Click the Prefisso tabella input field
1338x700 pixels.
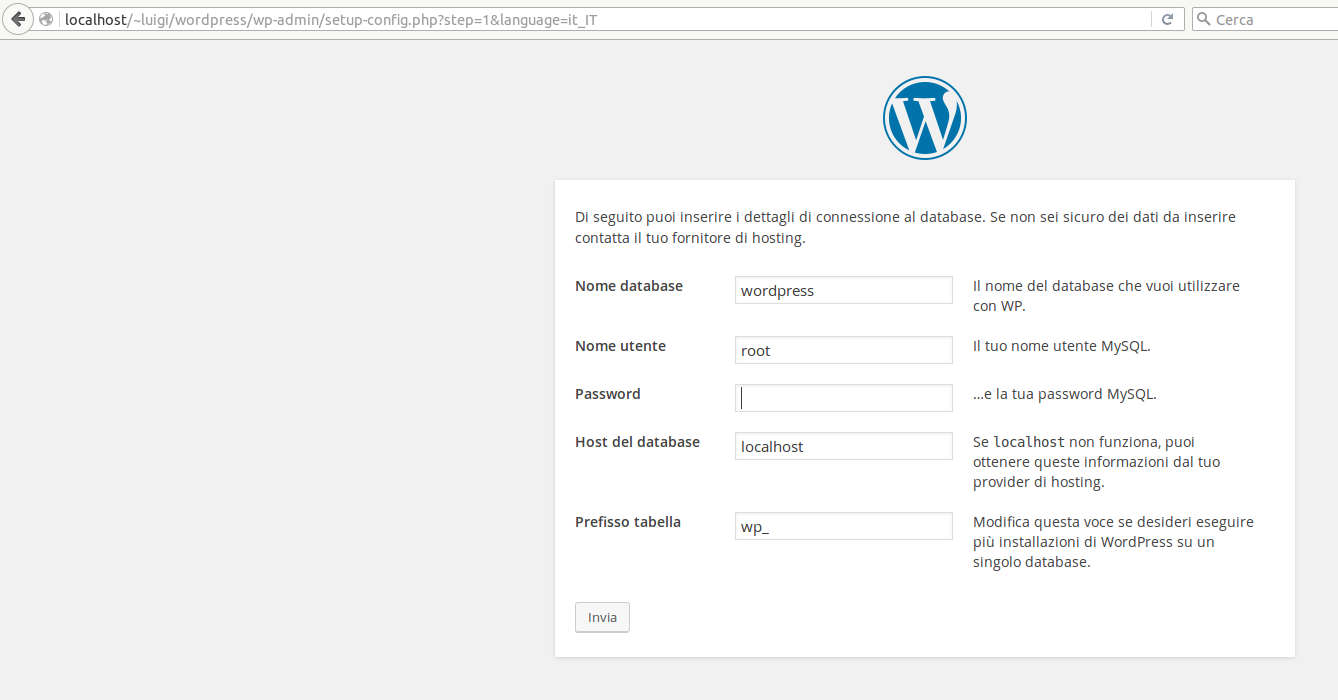tap(844, 526)
